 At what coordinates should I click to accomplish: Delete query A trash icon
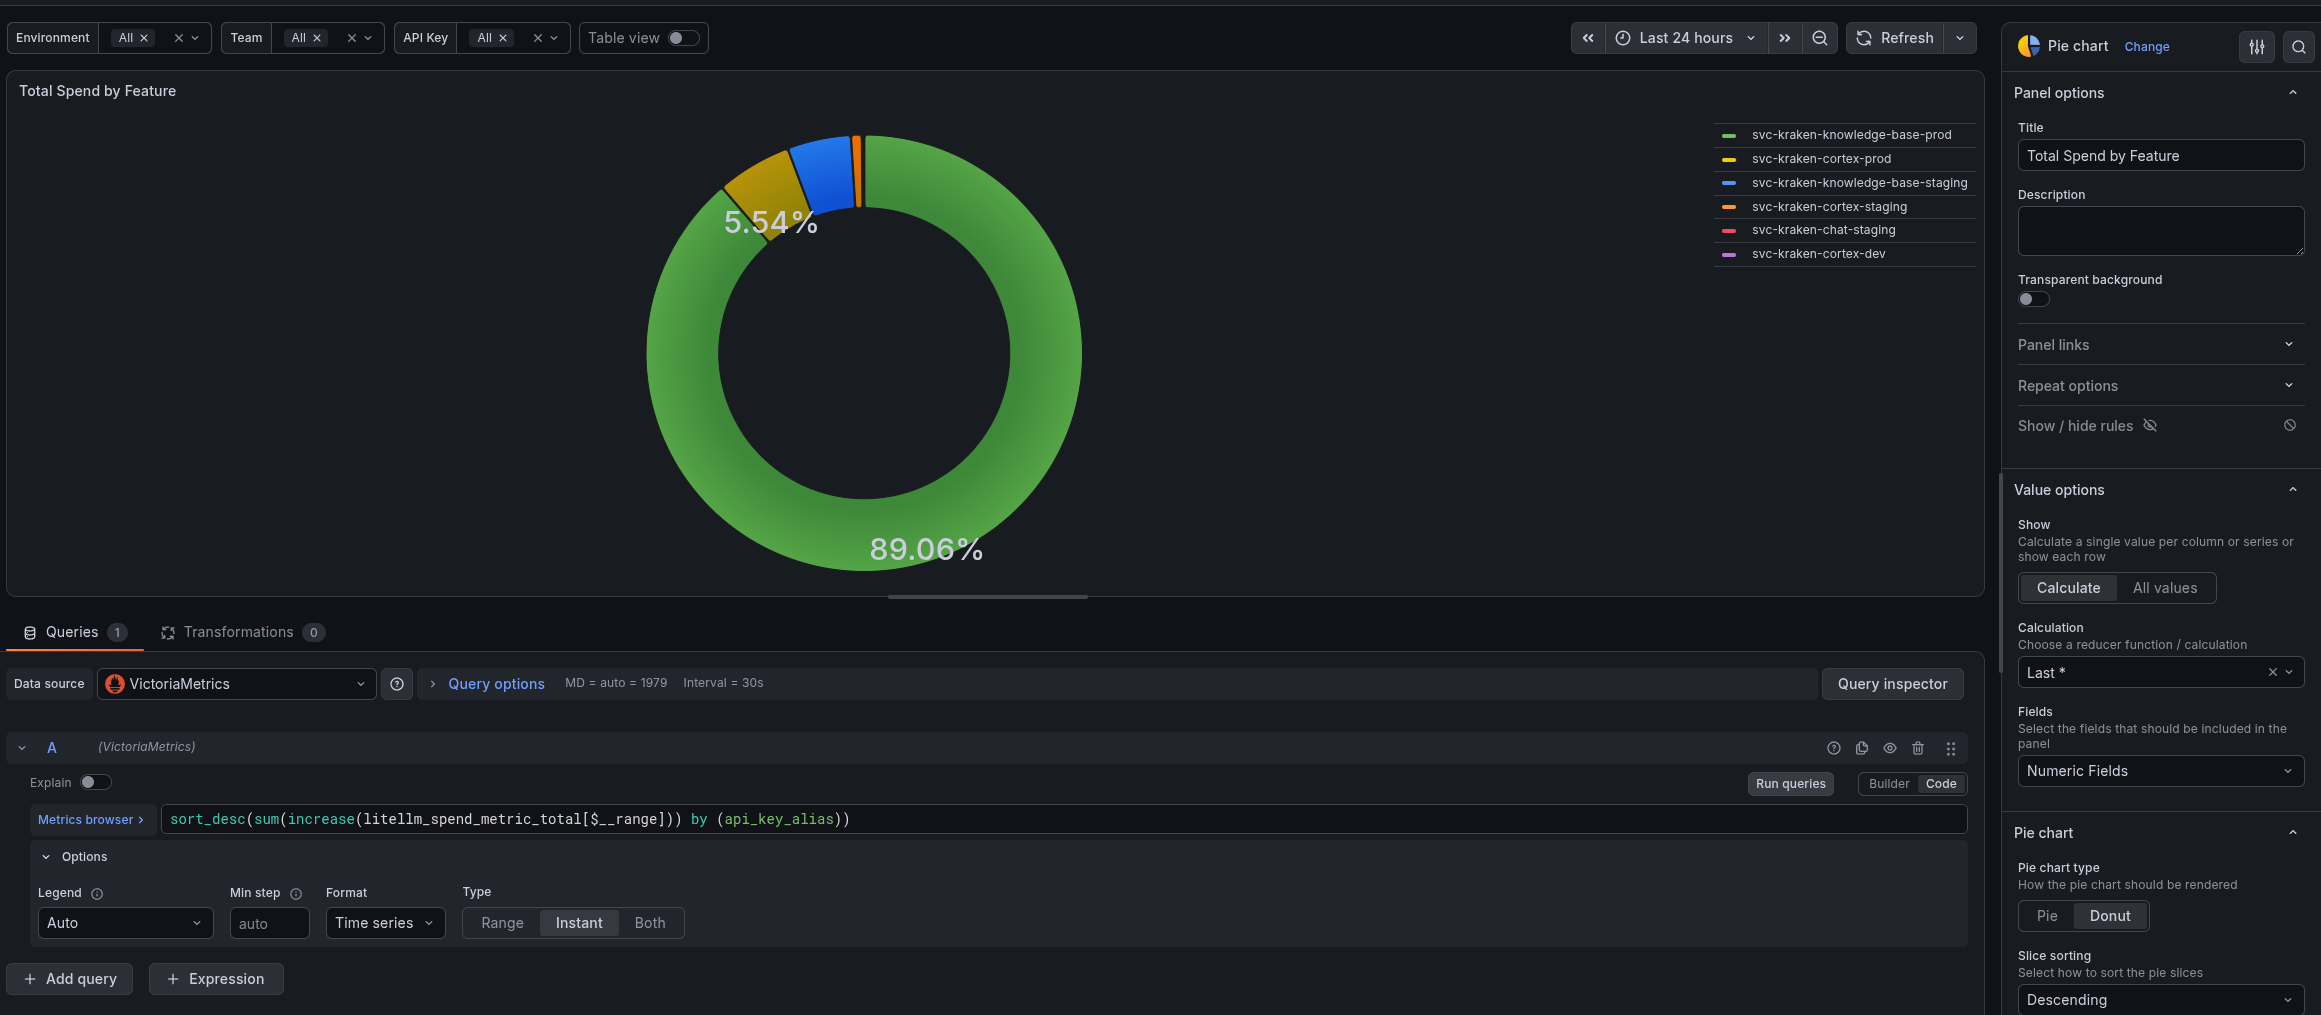(x=1918, y=748)
